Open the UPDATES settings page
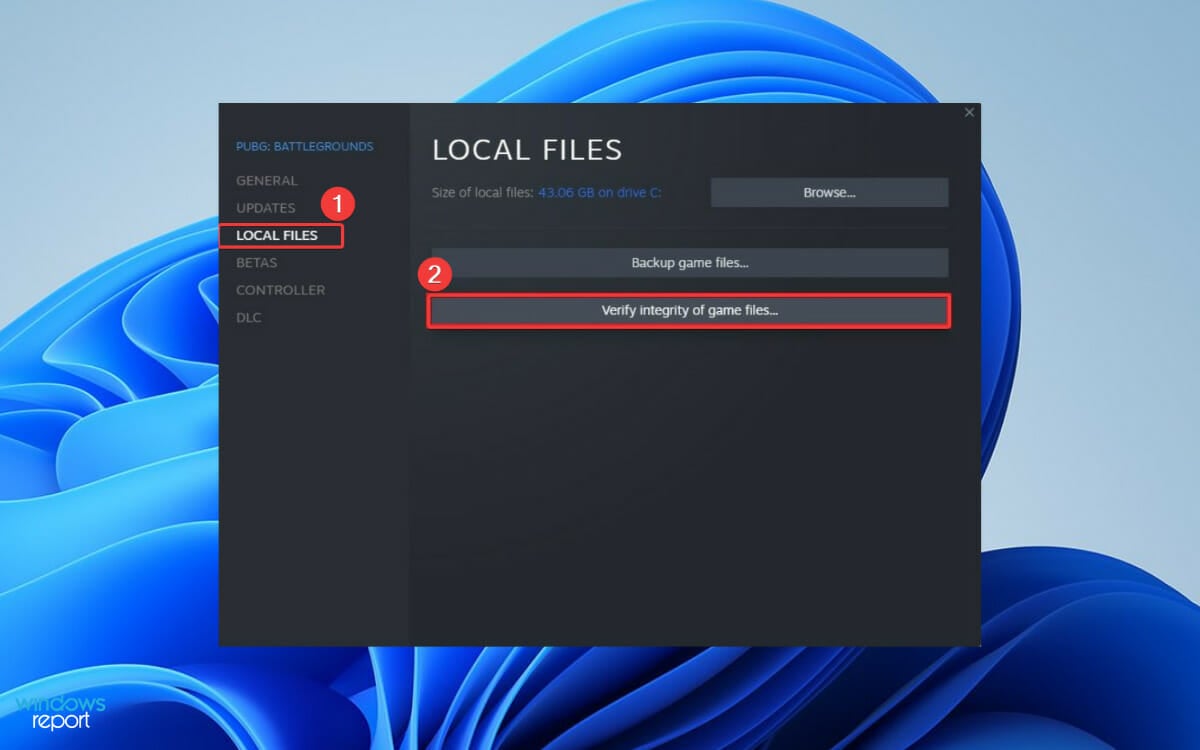The height and width of the screenshot is (750, 1200). [266, 208]
